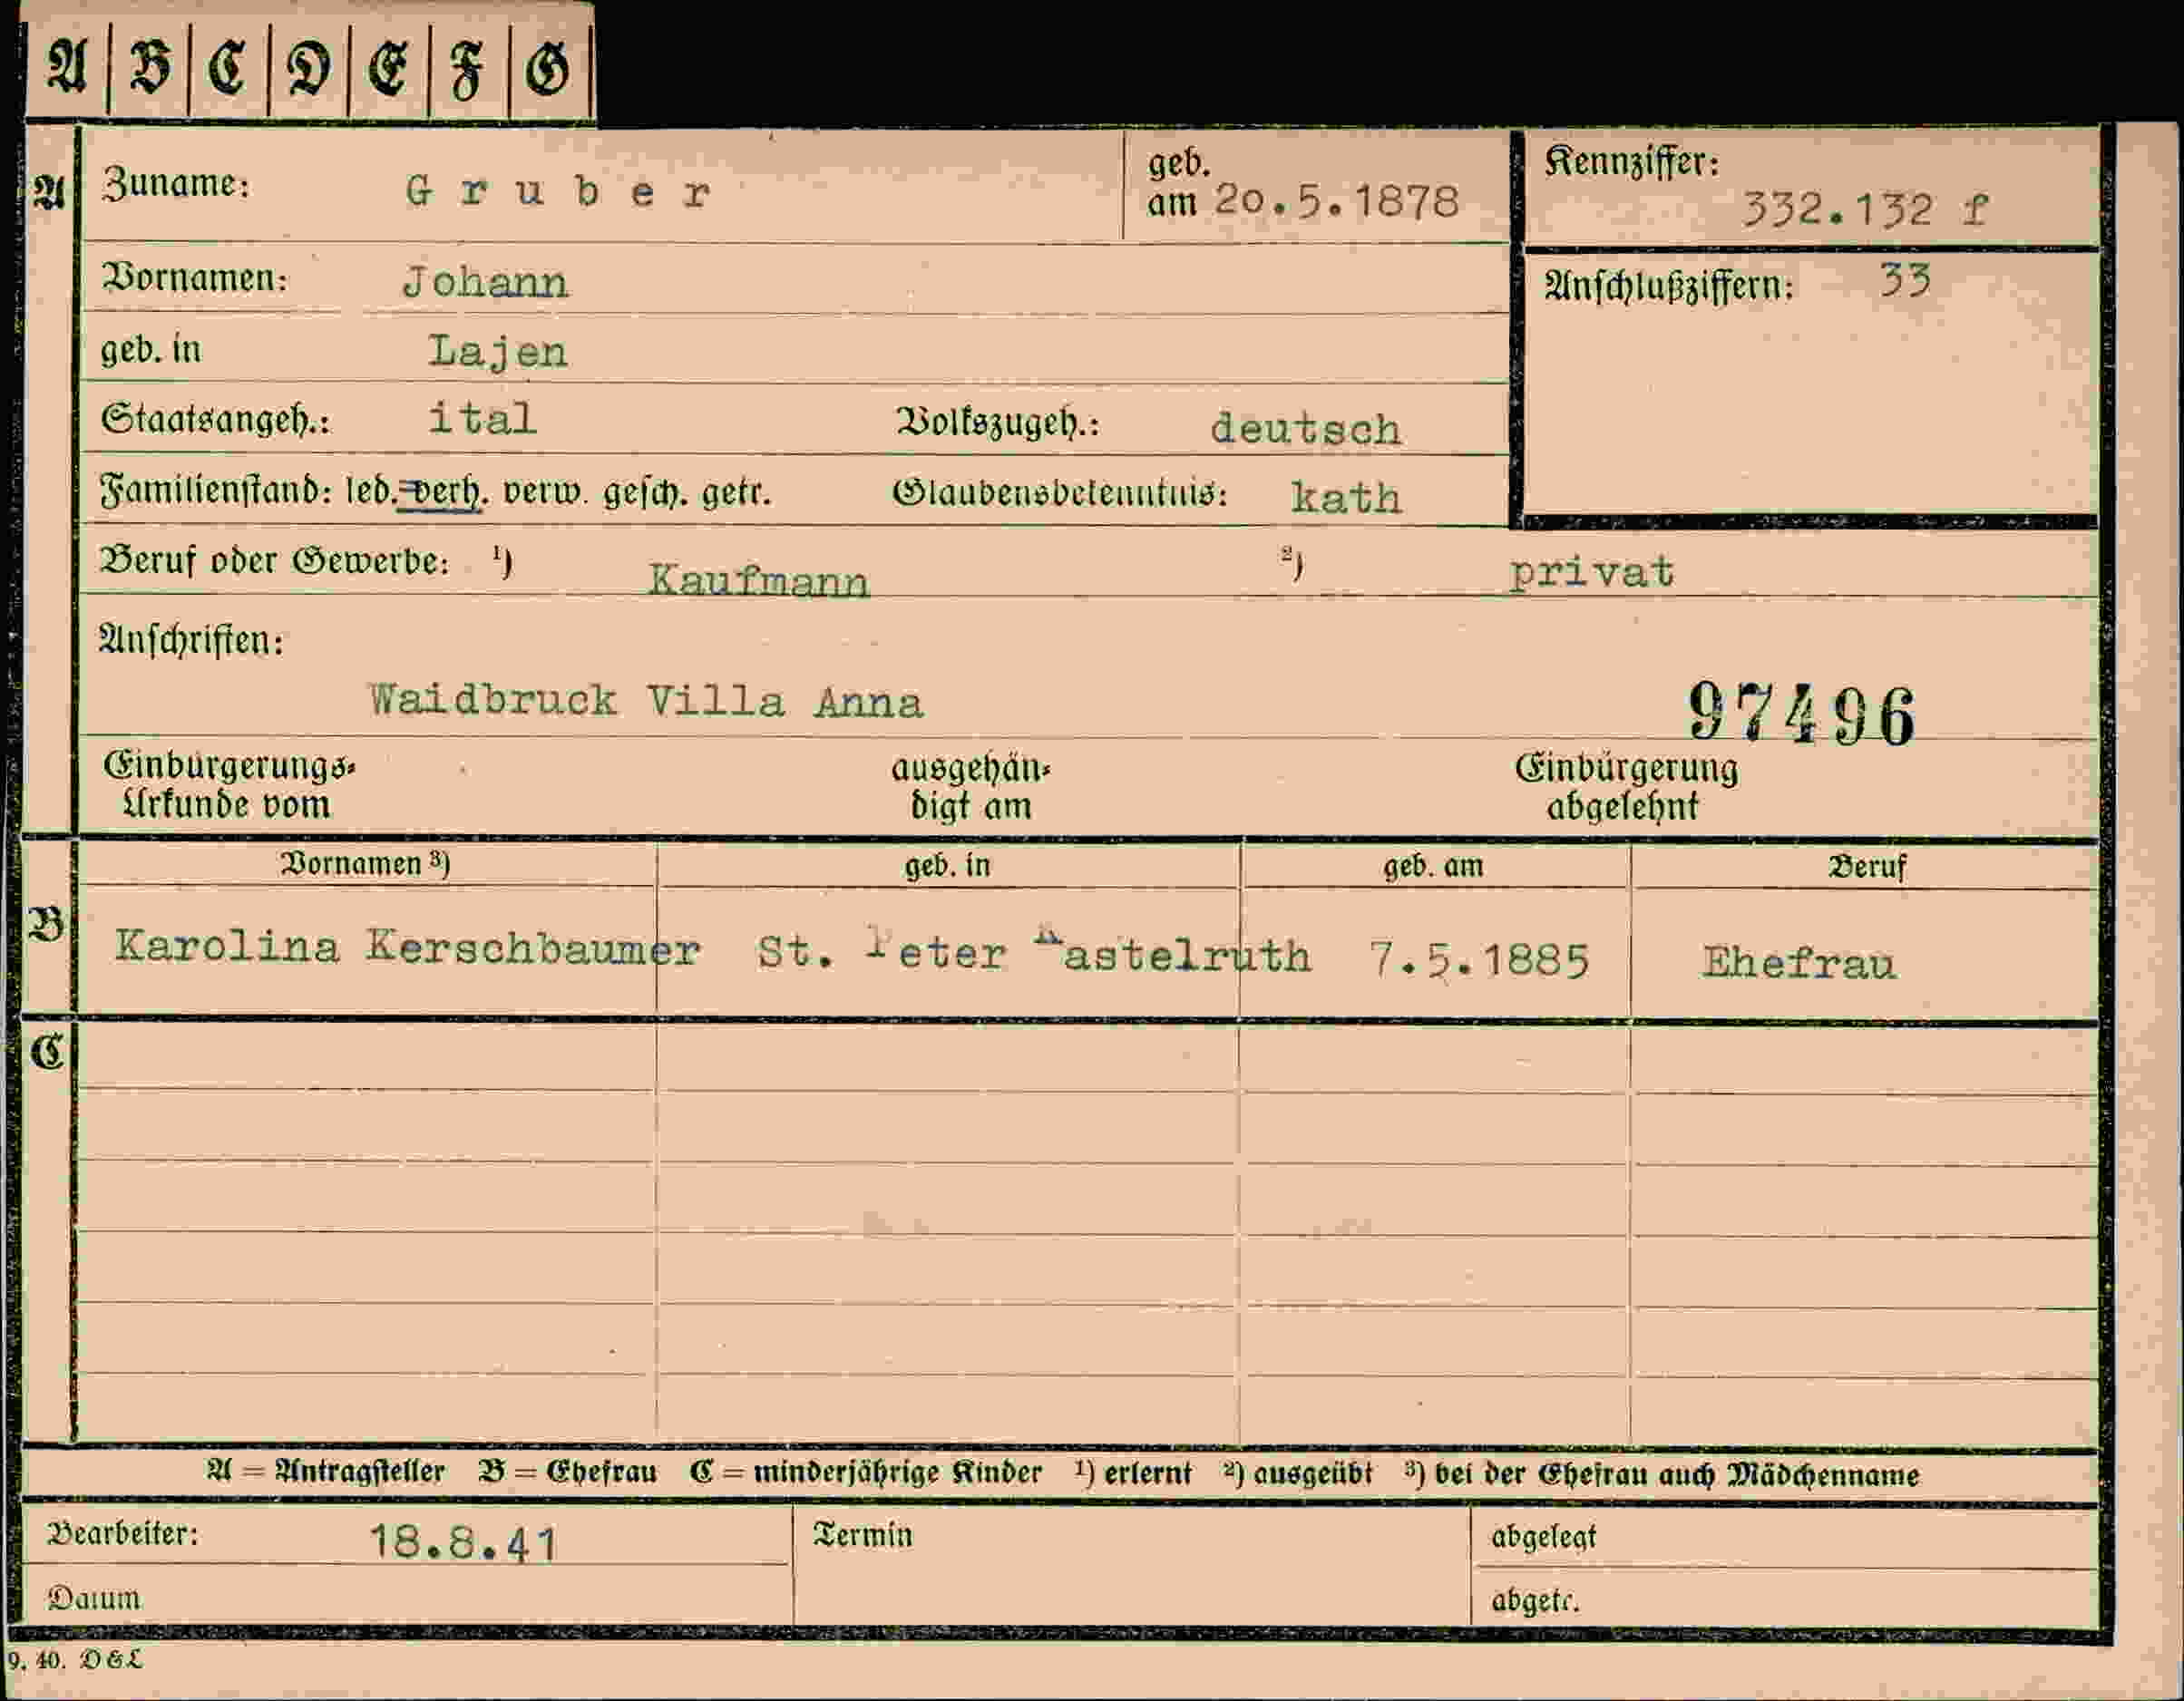Click the ausgehändigt am label
2184x1701 pixels.
pyautogui.click(x=971, y=787)
